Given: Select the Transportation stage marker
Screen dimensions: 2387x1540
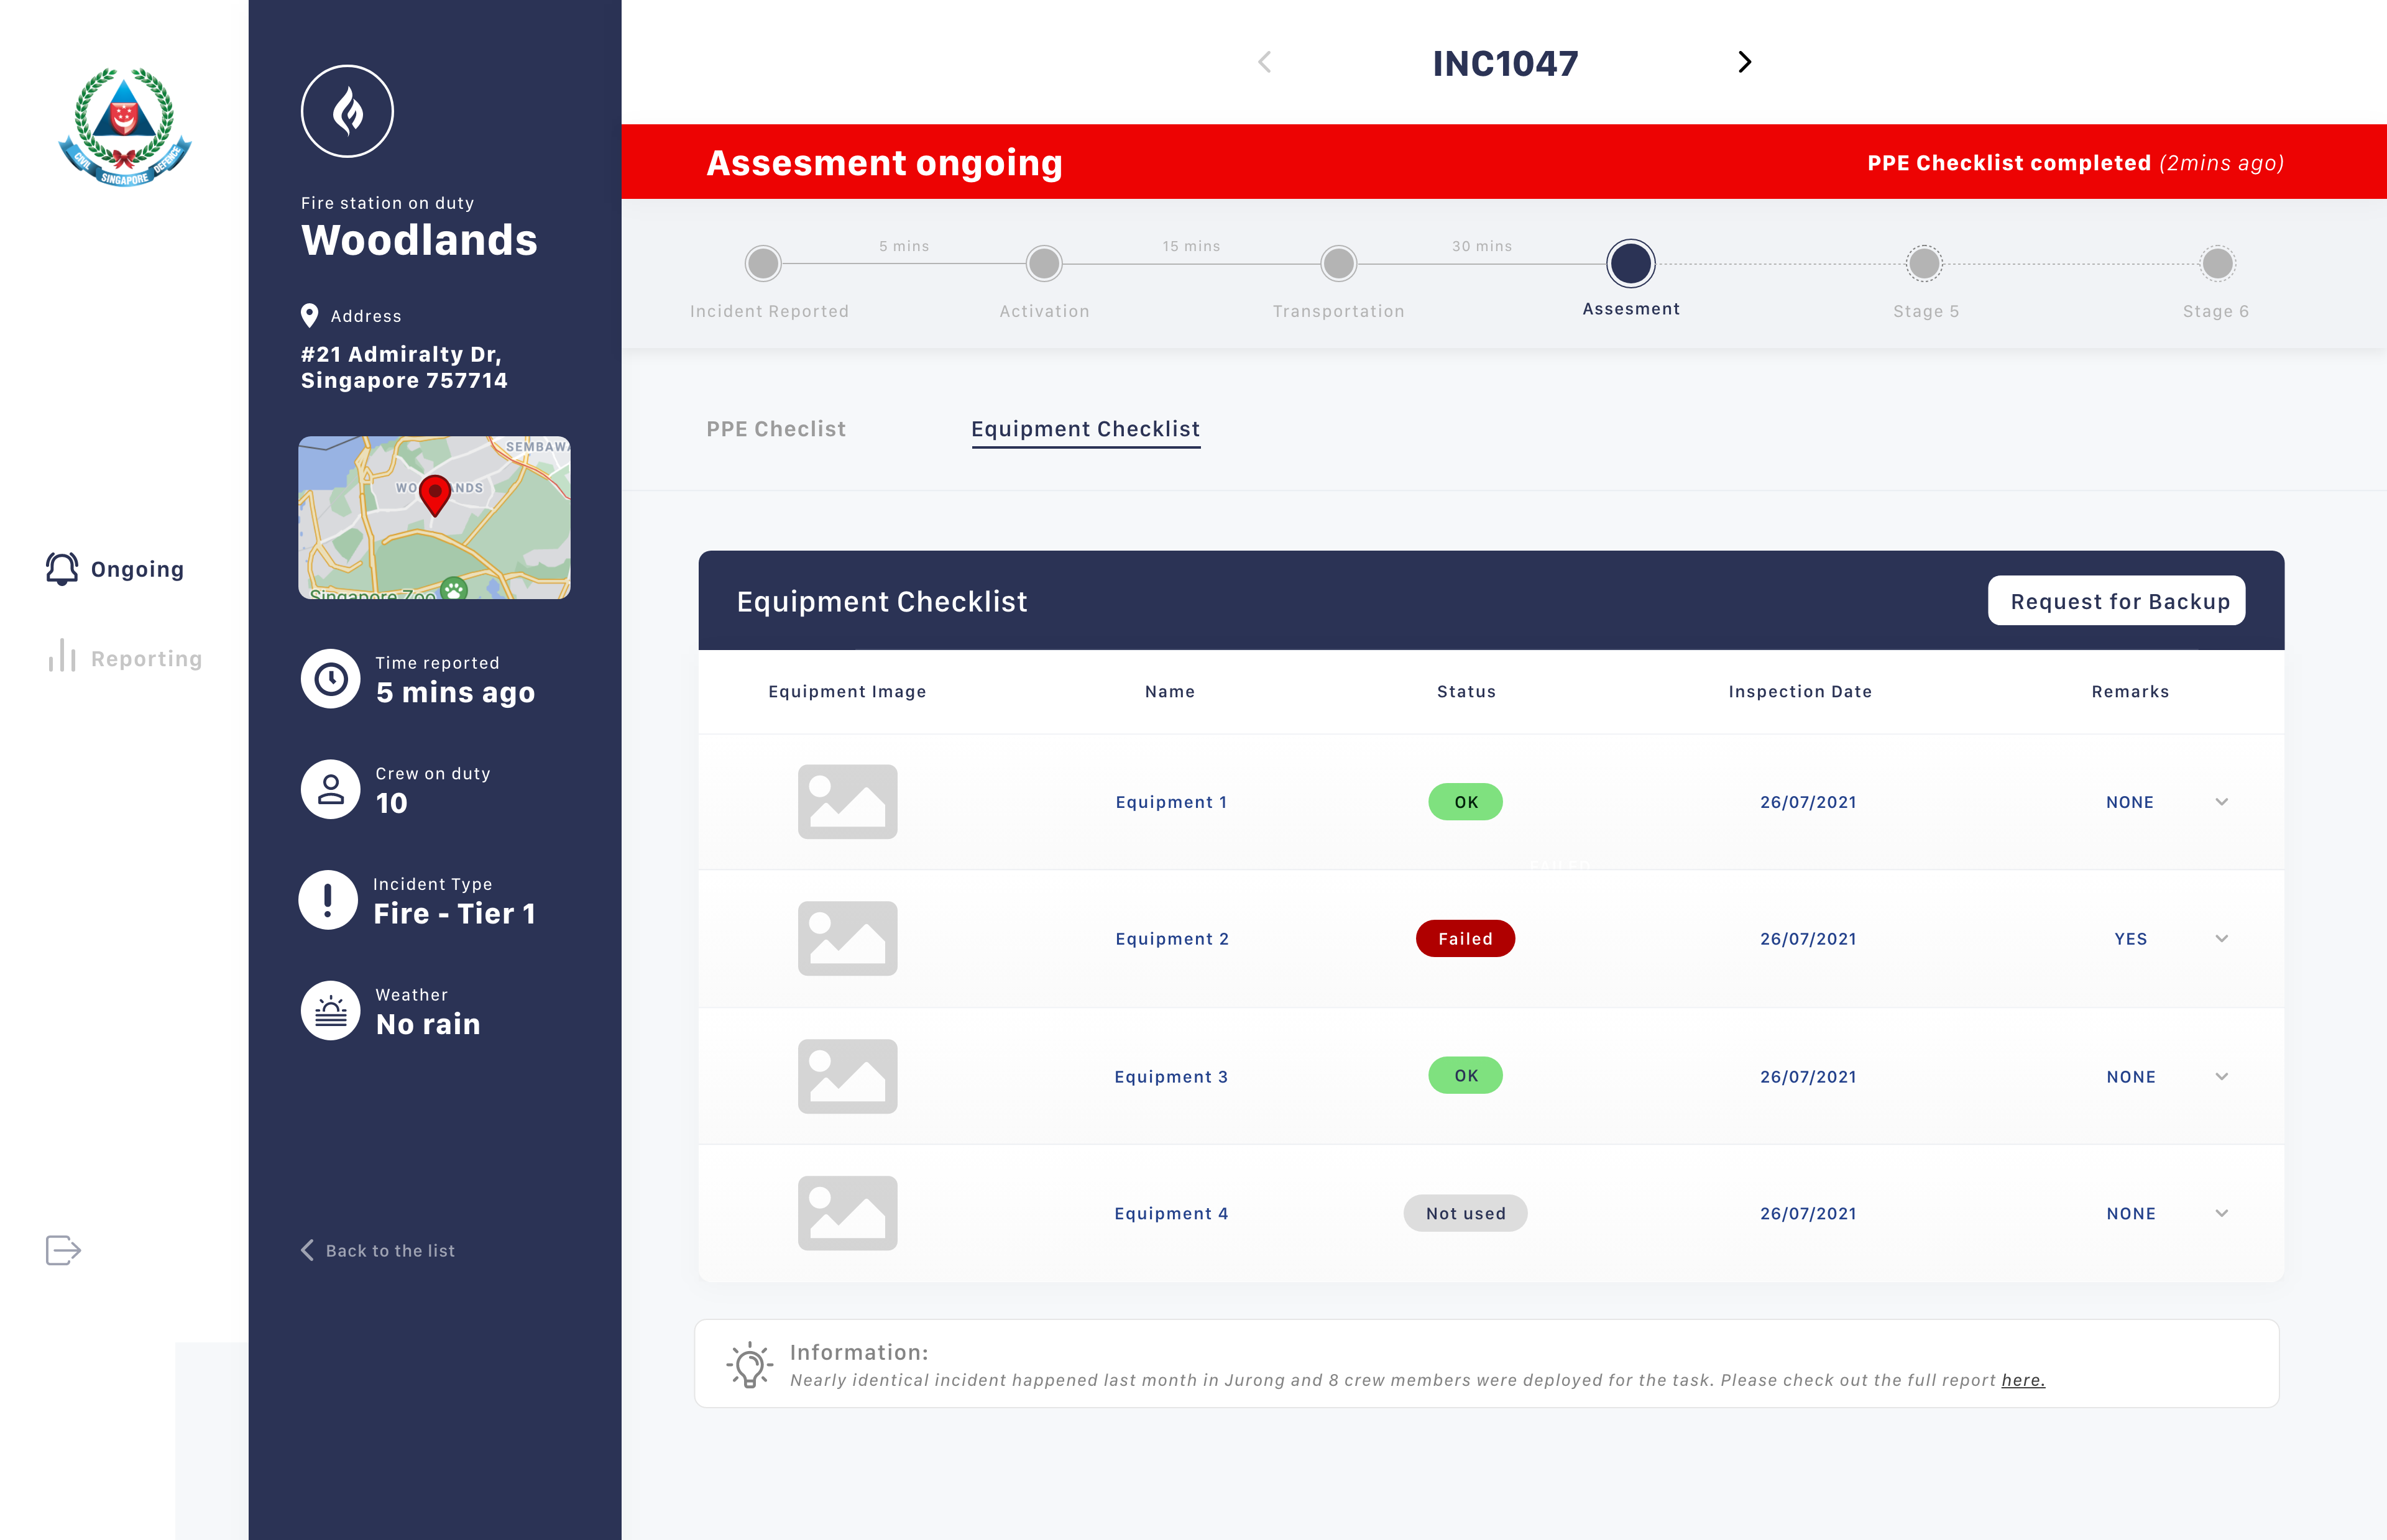Looking at the screenshot, I should 1338,264.
